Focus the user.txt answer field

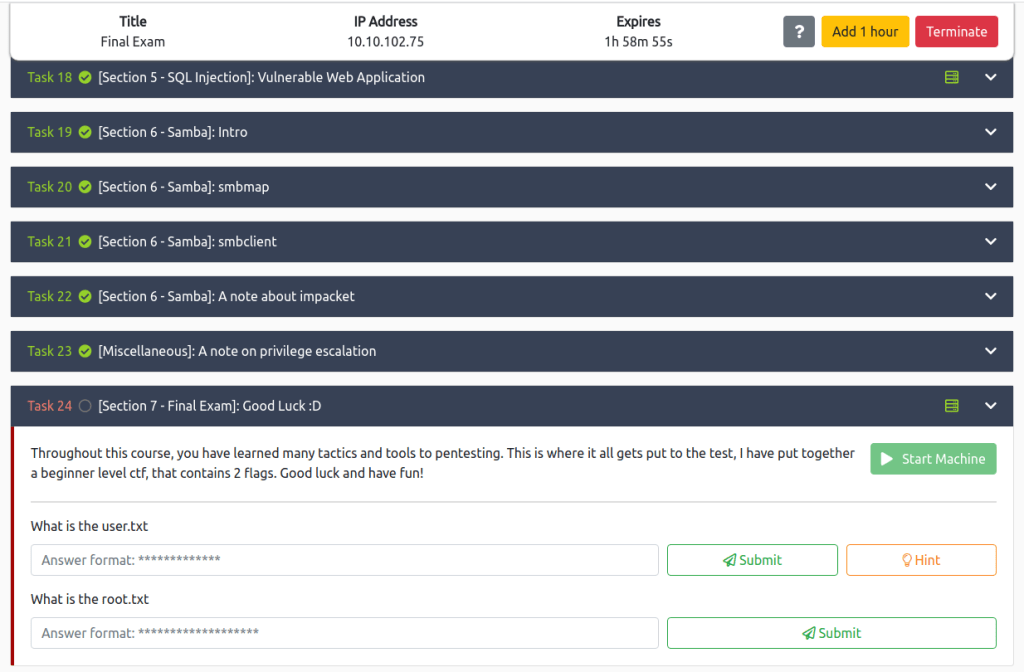click(344, 560)
